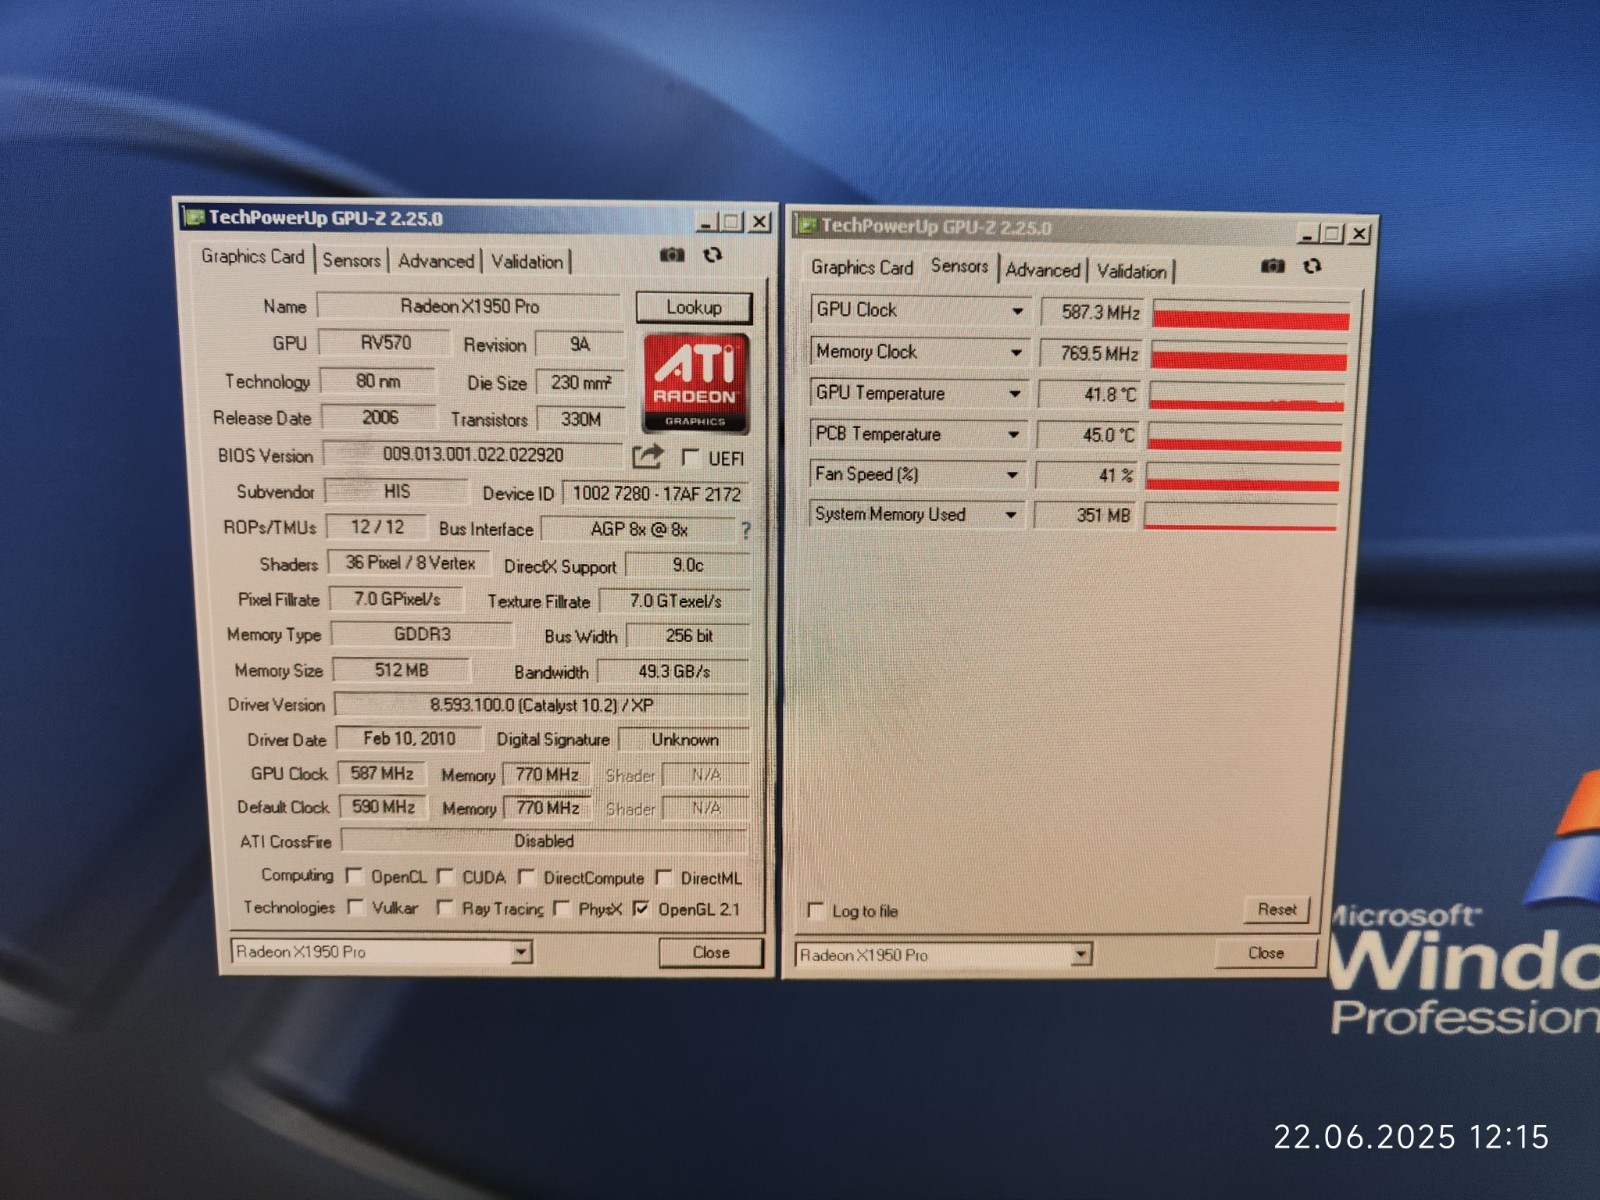1600x1200 pixels.
Task: Toggle the OpenGL 2.1 checkbox
Action: pyautogui.click(x=641, y=909)
